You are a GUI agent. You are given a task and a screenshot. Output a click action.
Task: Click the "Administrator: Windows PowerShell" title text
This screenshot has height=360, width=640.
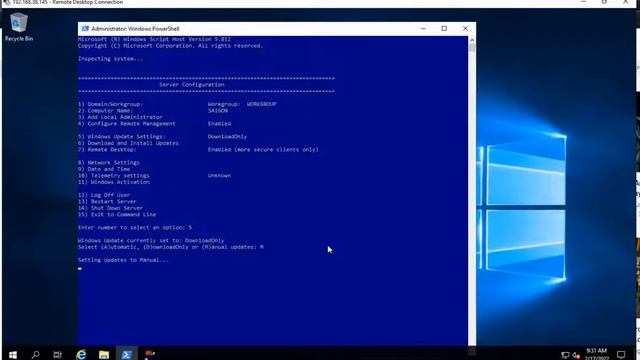pyautogui.click(x=135, y=29)
